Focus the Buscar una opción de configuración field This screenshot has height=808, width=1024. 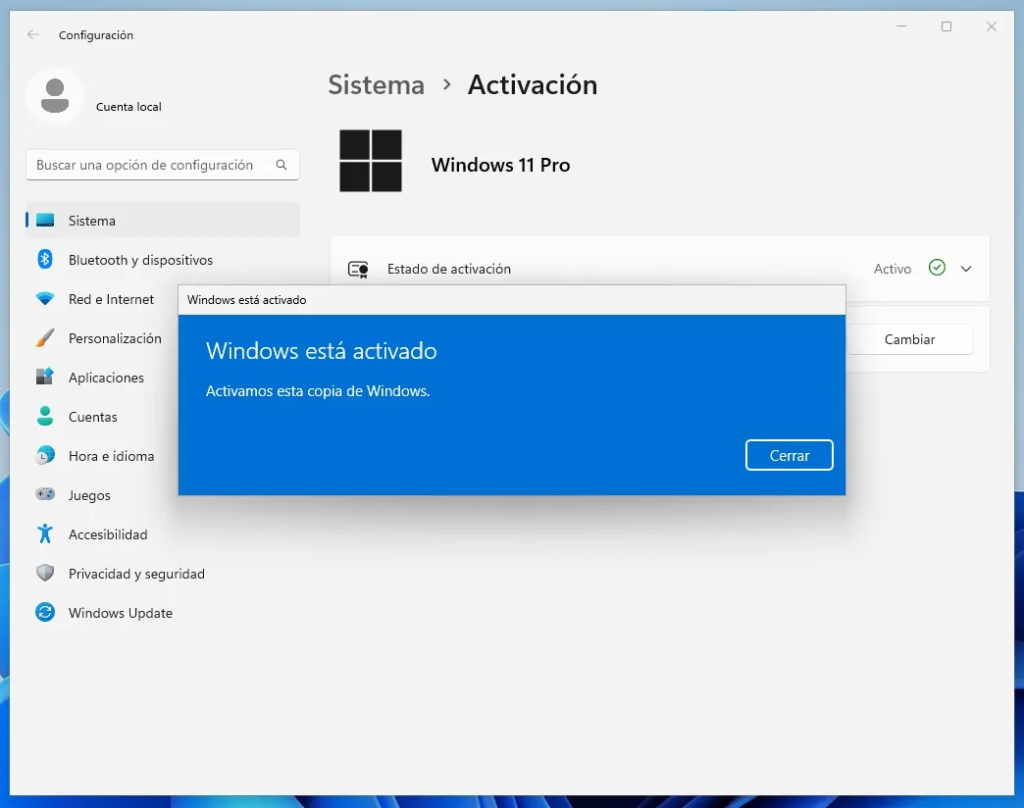[163, 165]
